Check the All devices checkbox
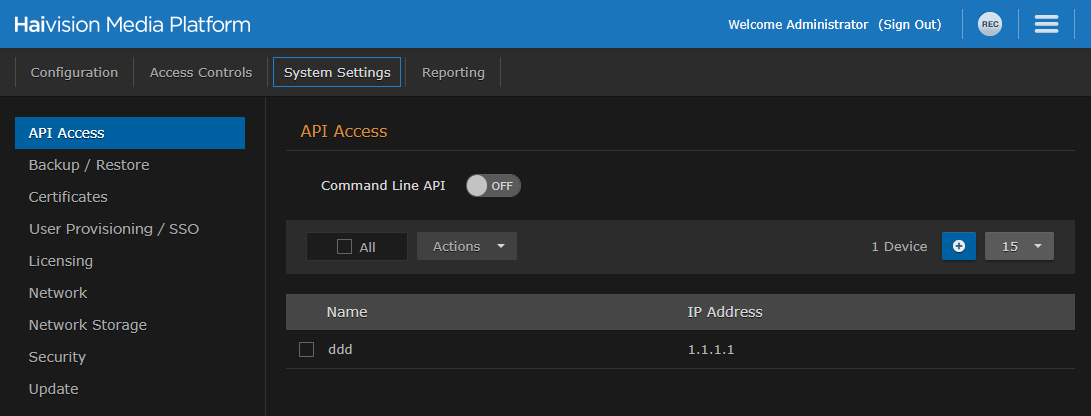 (x=345, y=247)
